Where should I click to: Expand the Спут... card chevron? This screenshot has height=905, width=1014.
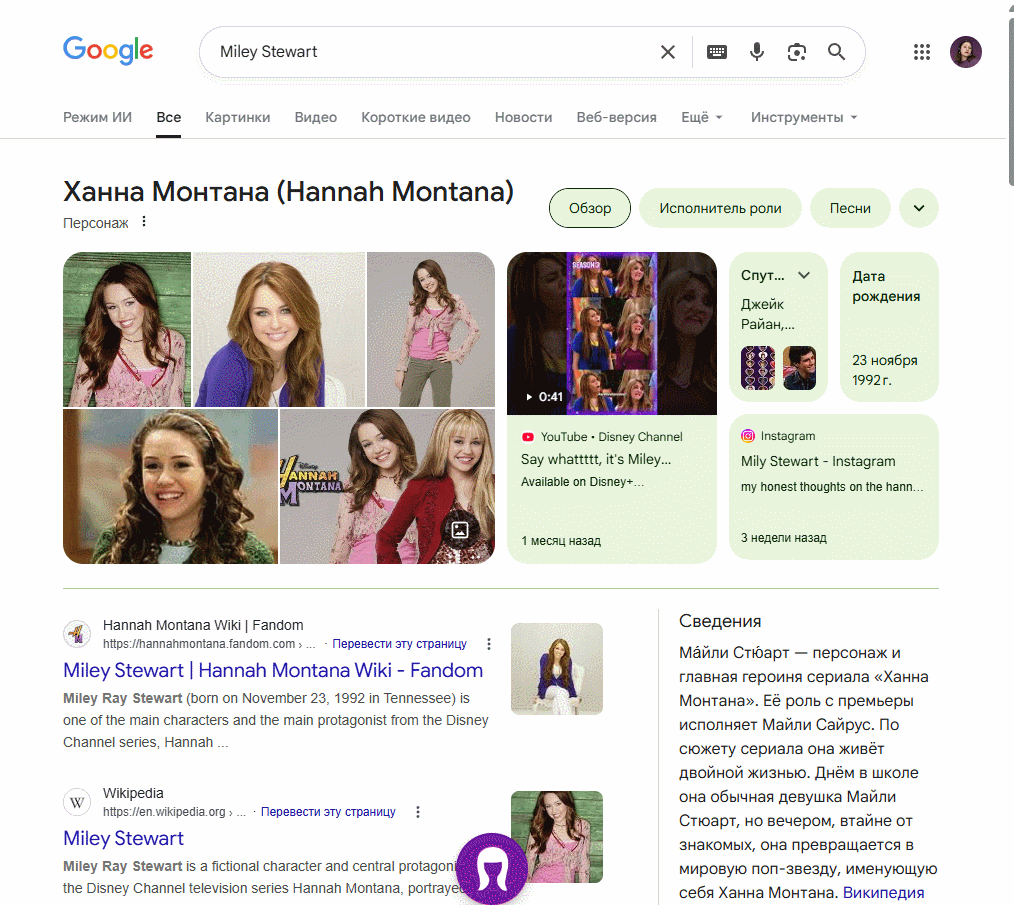804,275
